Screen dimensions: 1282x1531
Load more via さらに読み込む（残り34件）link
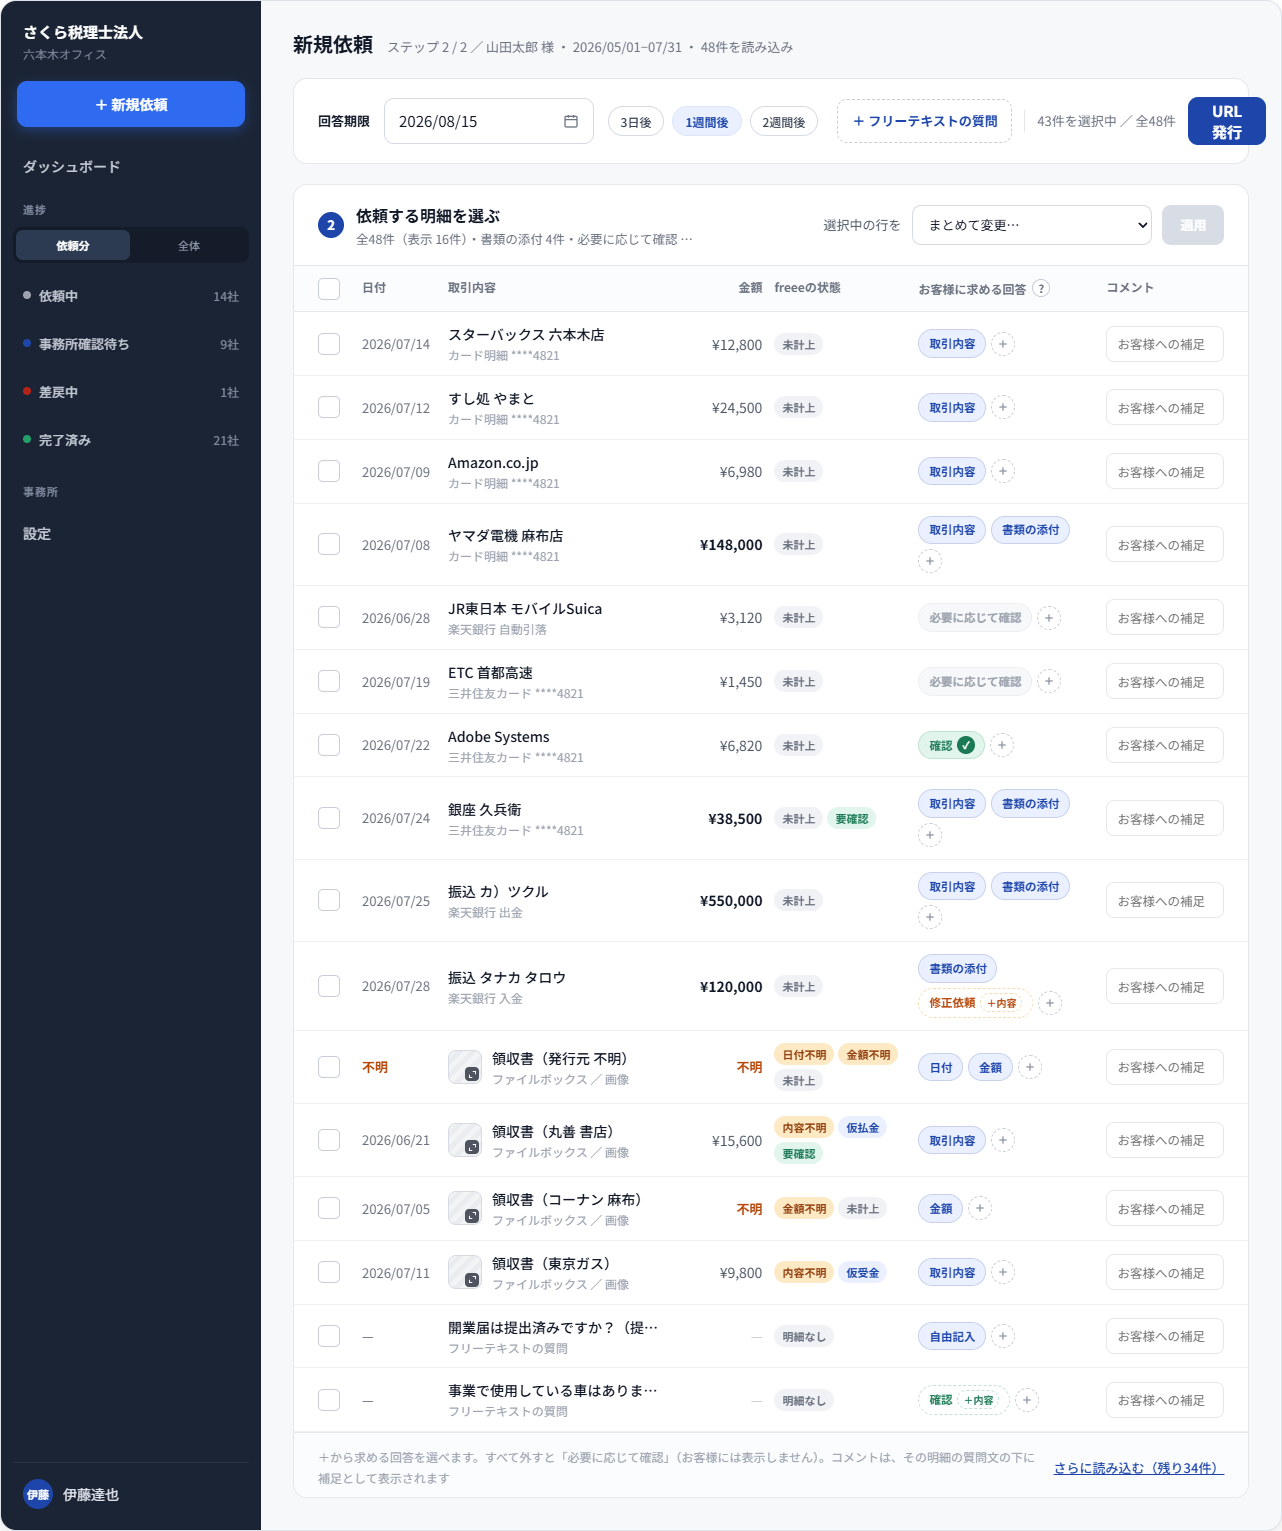(1139, 1468)
